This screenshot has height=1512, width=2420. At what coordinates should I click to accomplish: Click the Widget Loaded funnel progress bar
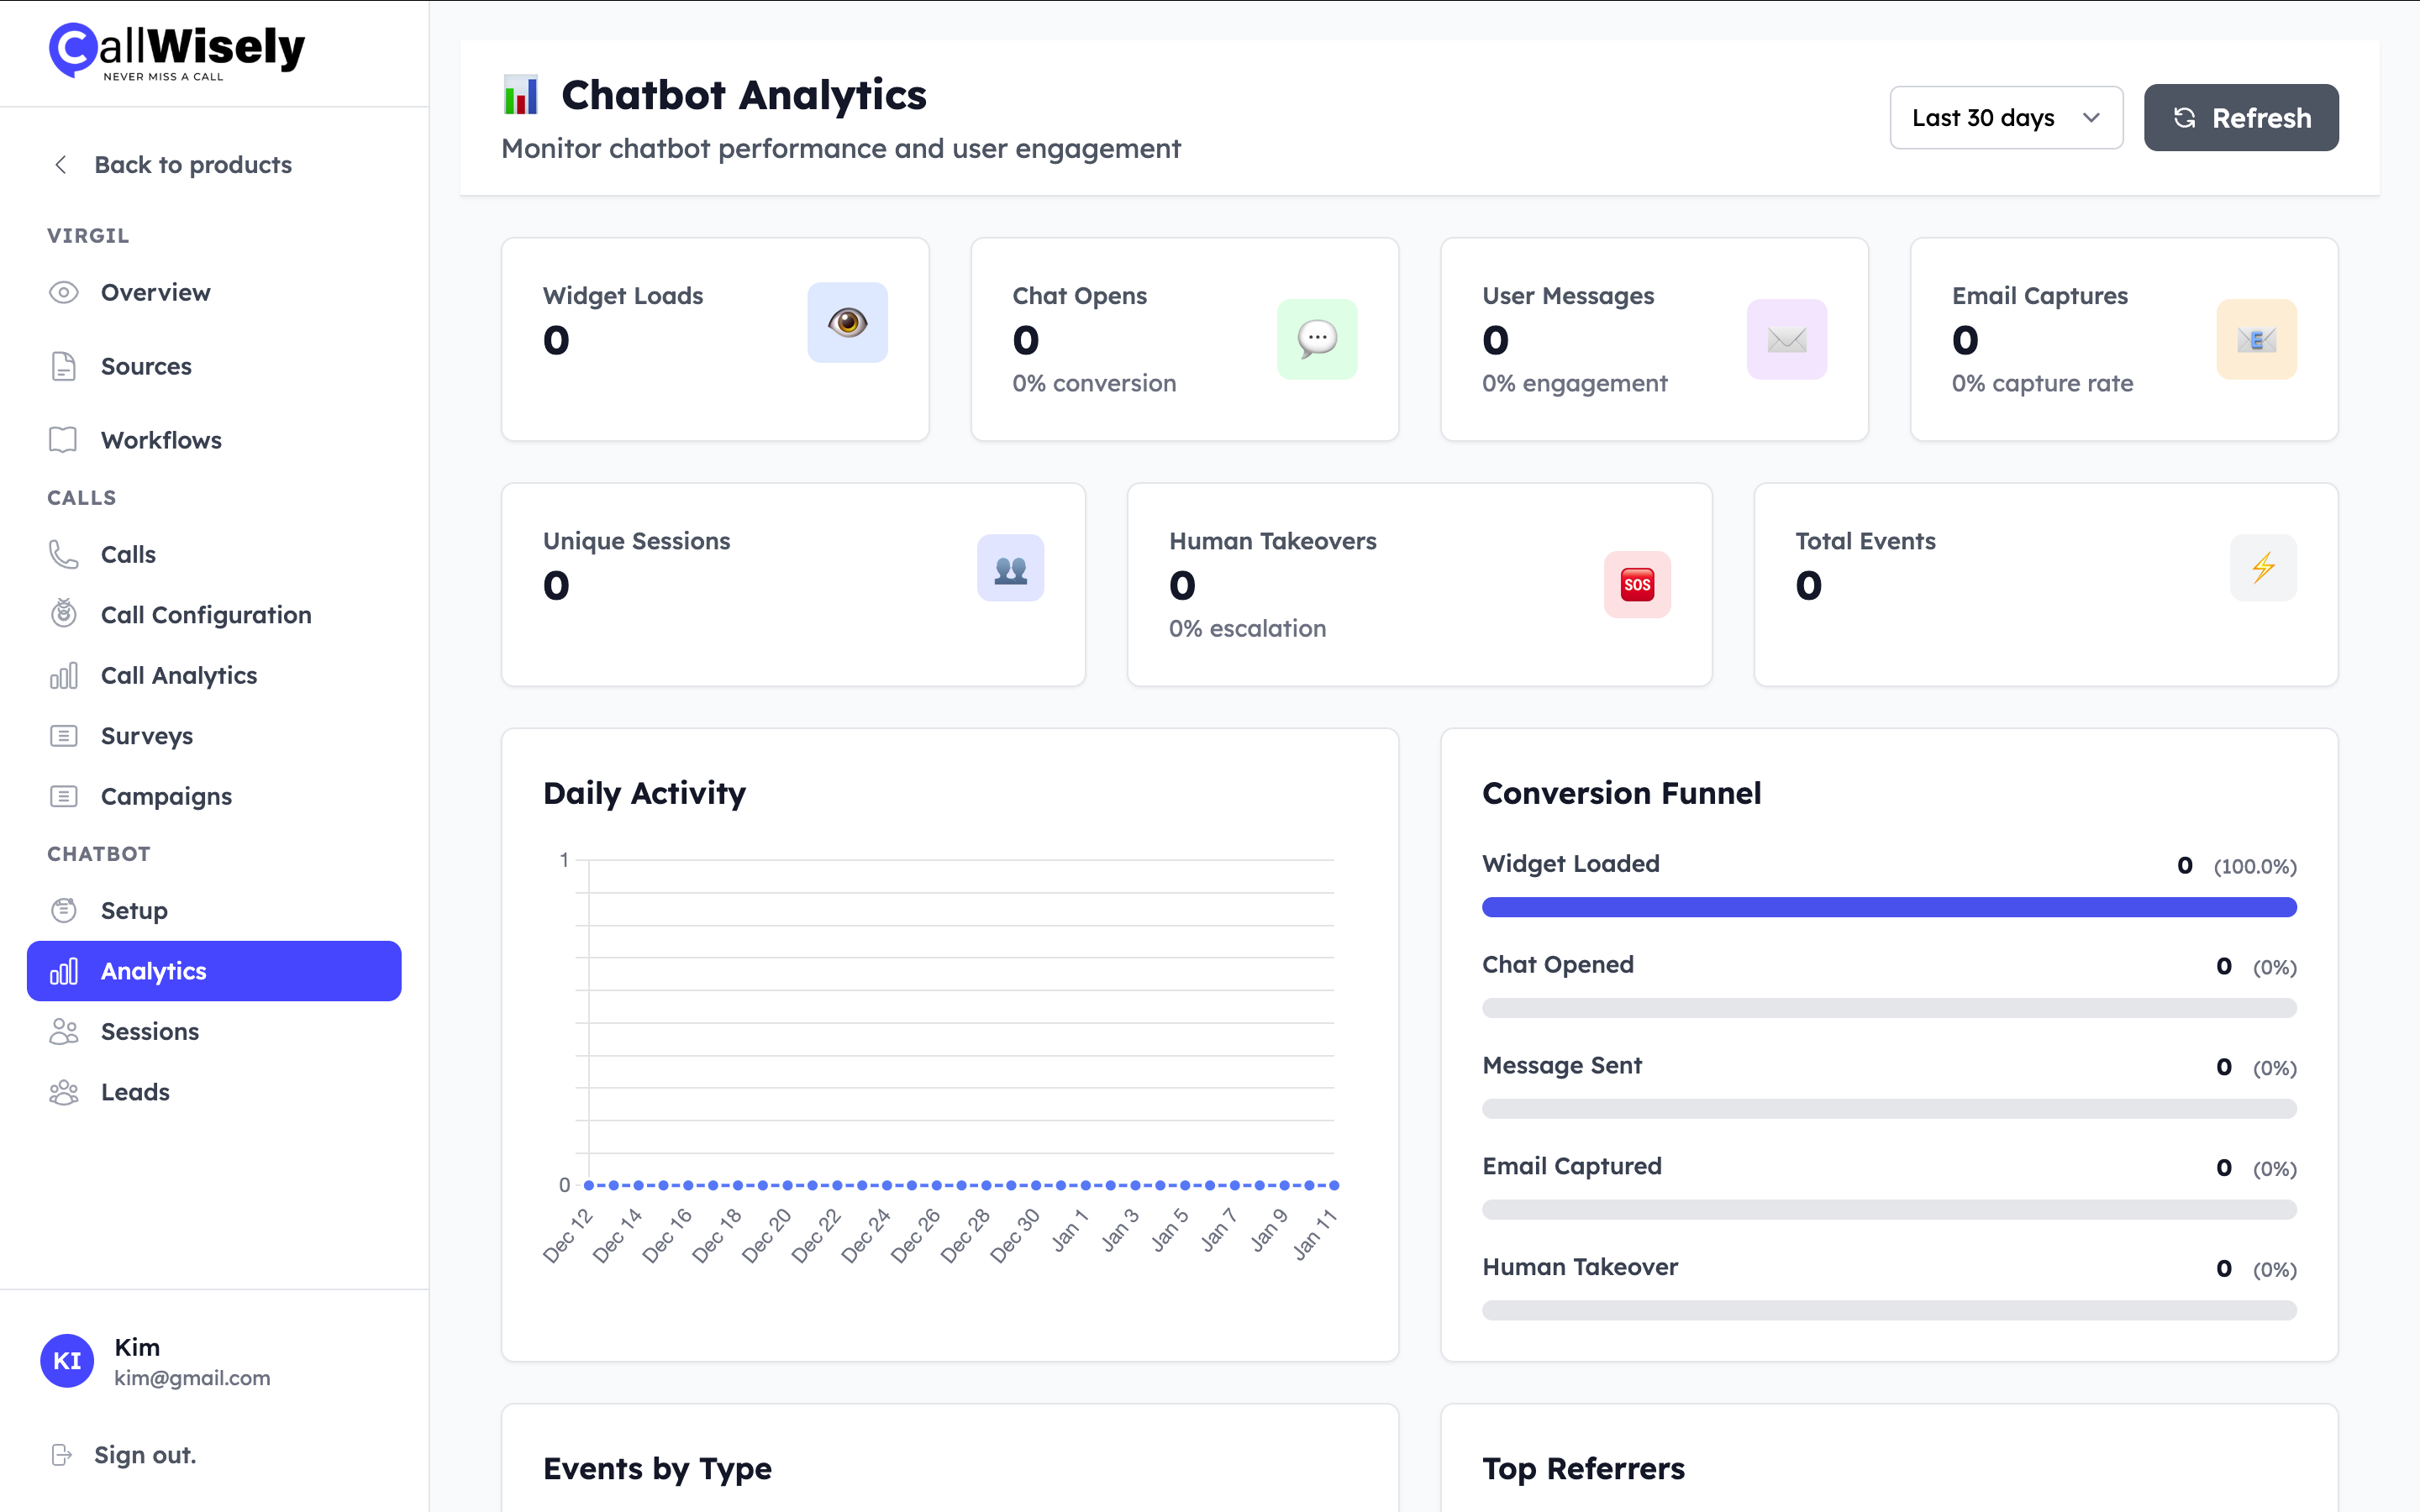[1889, 907]
